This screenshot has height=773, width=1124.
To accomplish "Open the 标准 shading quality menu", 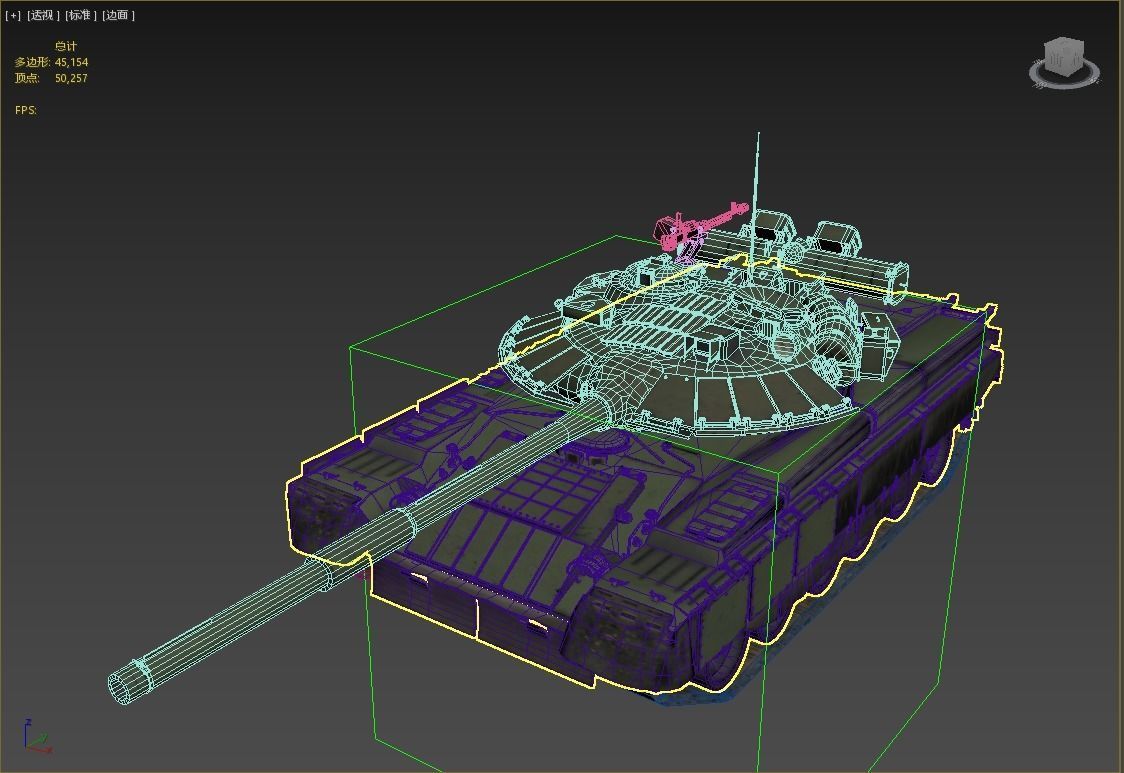I will [x=80, y=15].
